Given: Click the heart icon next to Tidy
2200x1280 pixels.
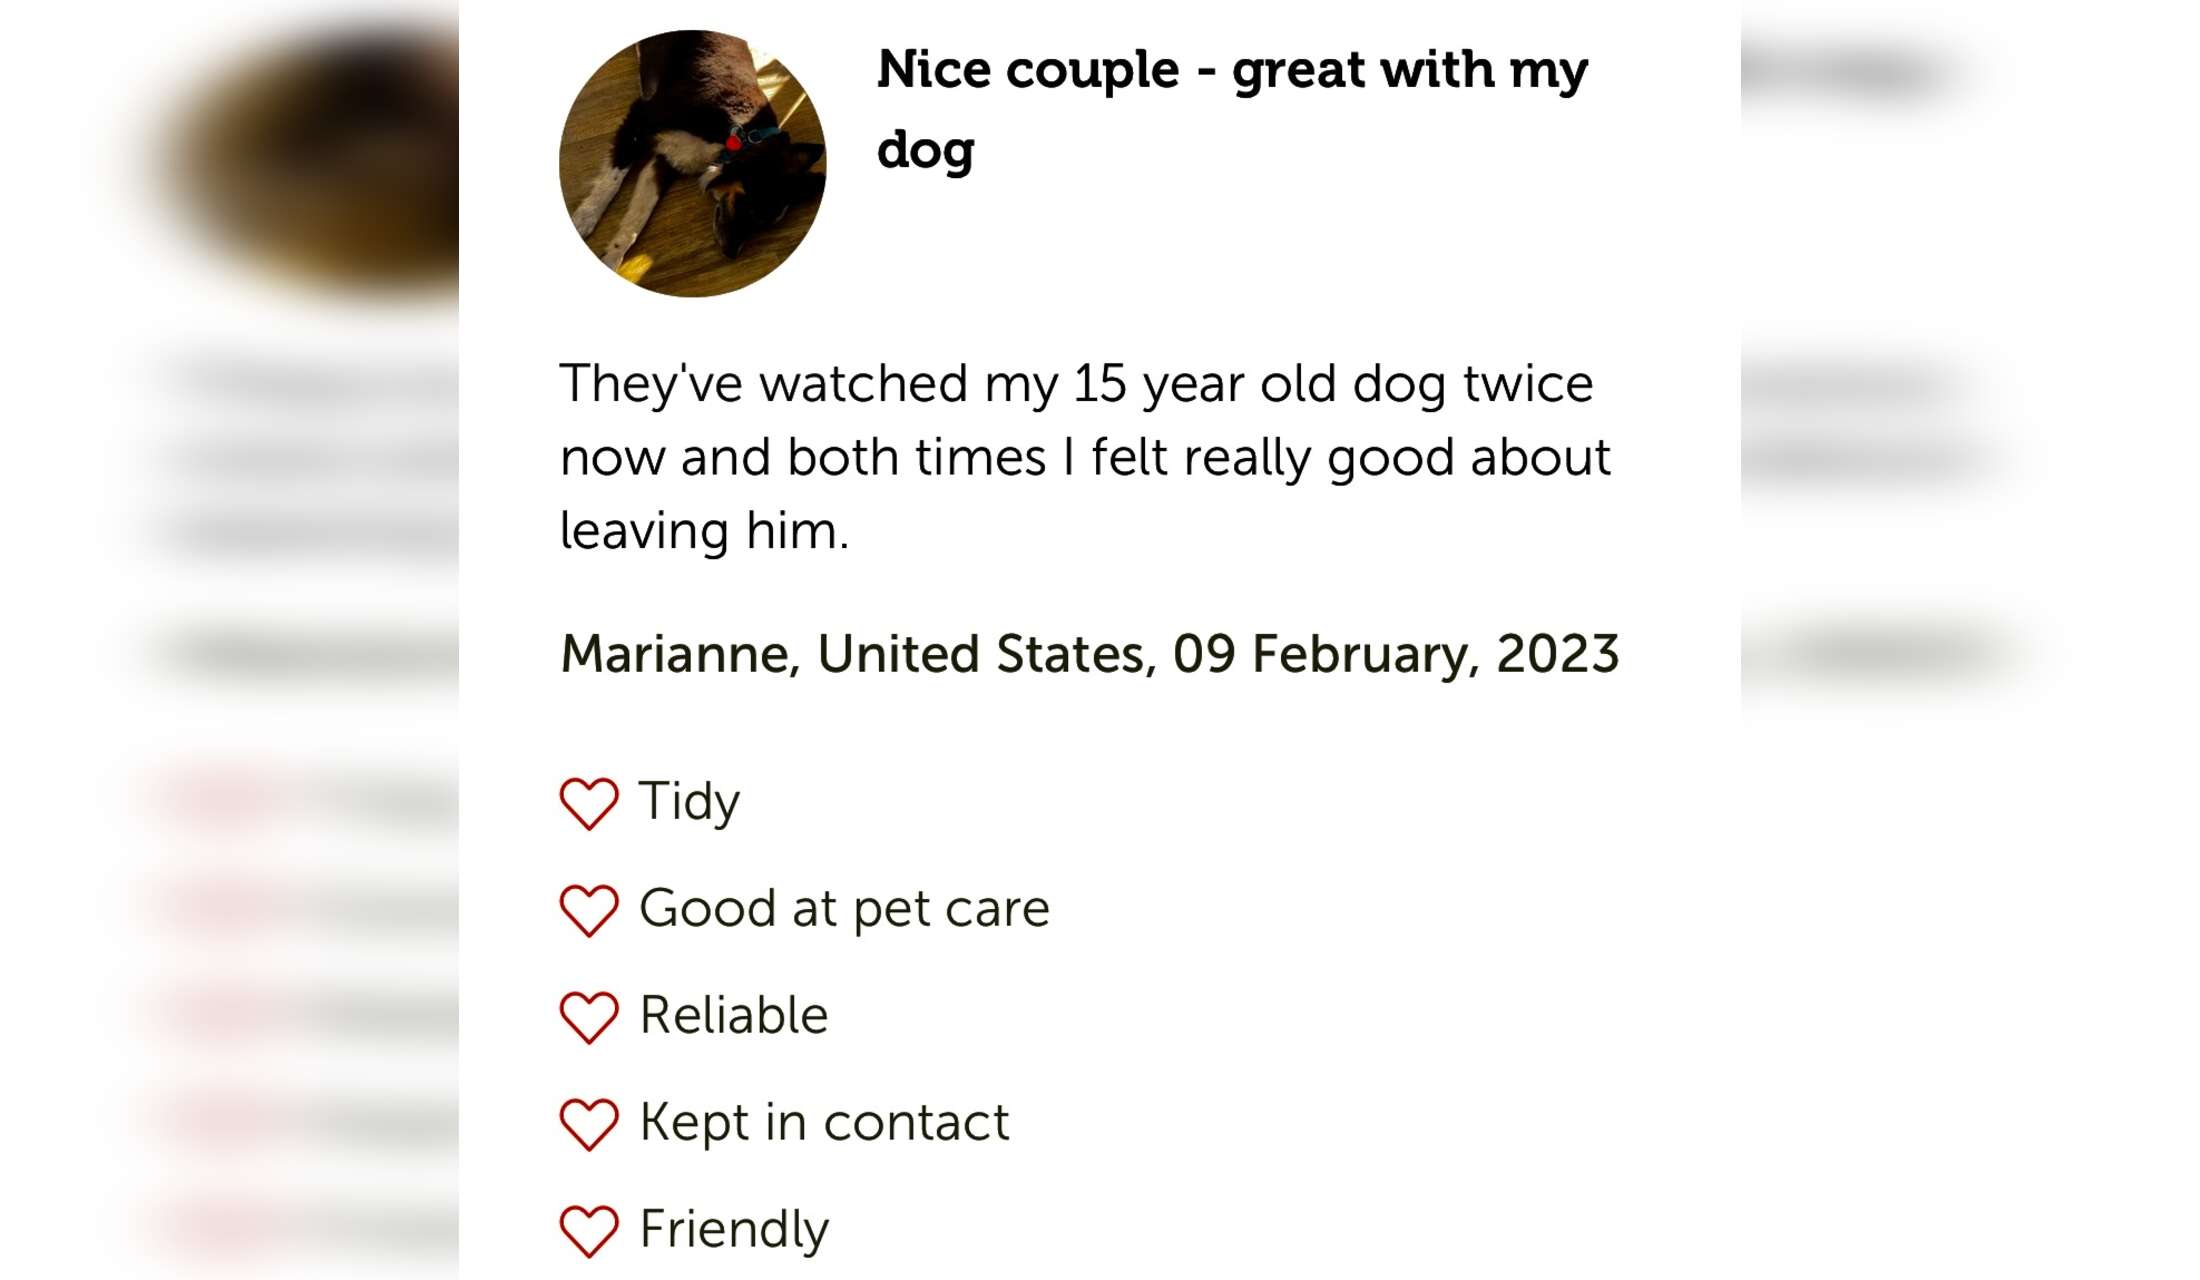Looking at the screenshot, I should (x=588, y=803).
